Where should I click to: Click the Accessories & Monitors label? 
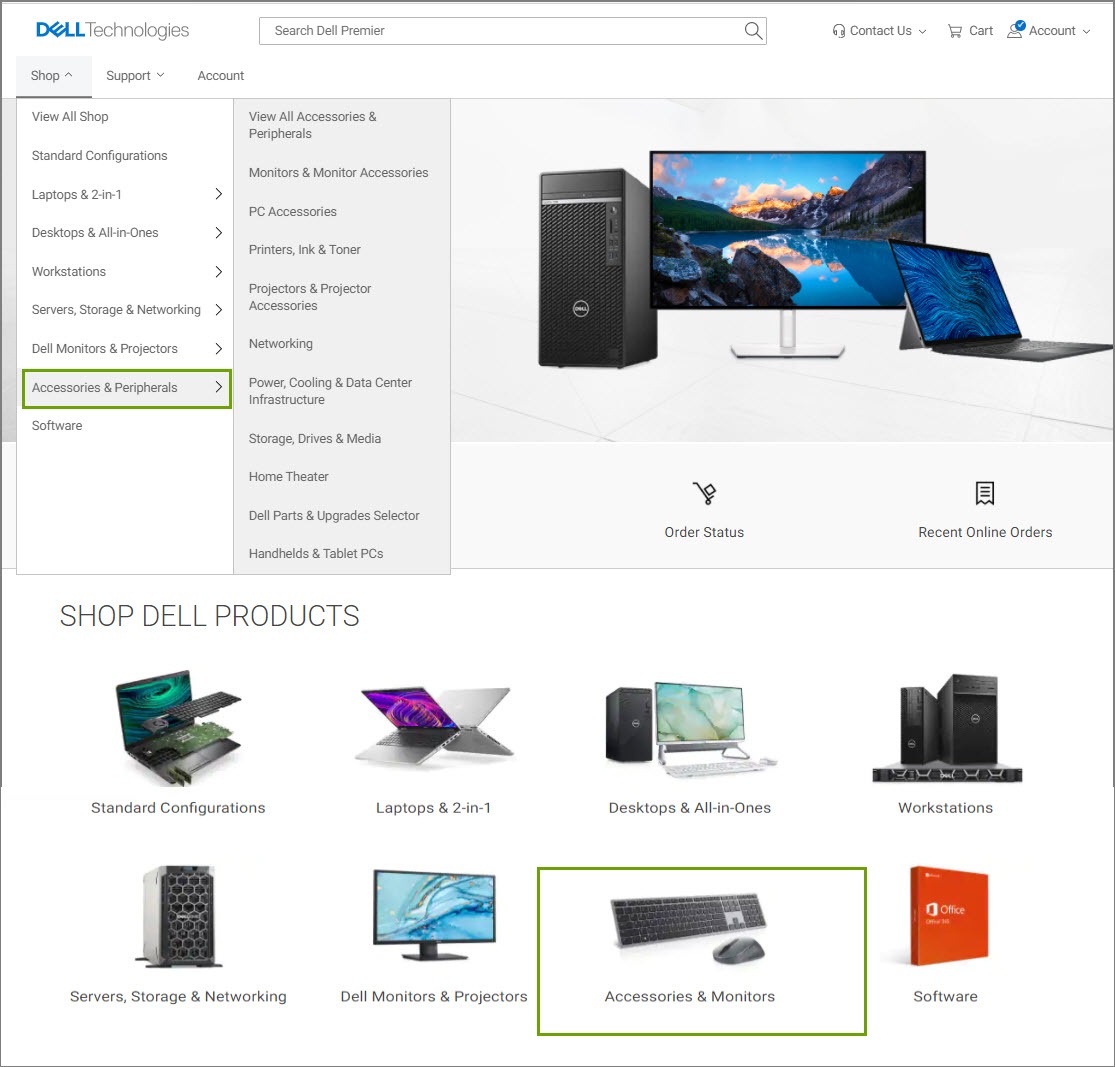690,997
